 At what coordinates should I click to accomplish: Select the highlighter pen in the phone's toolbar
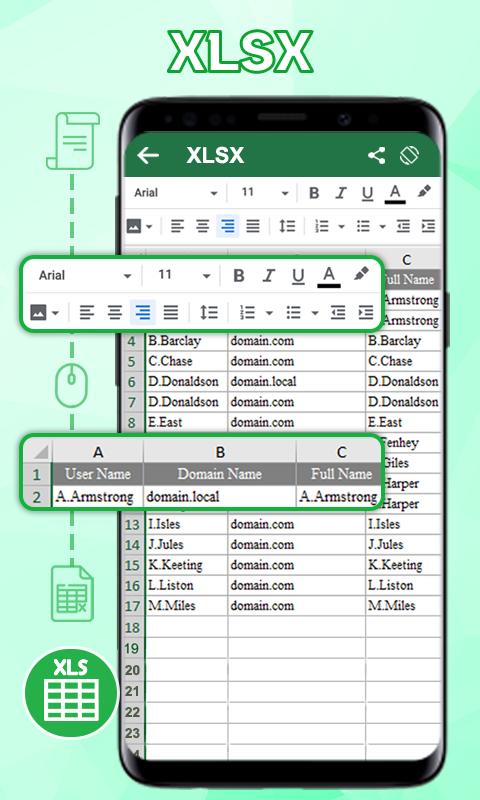[x=424, y=192]
